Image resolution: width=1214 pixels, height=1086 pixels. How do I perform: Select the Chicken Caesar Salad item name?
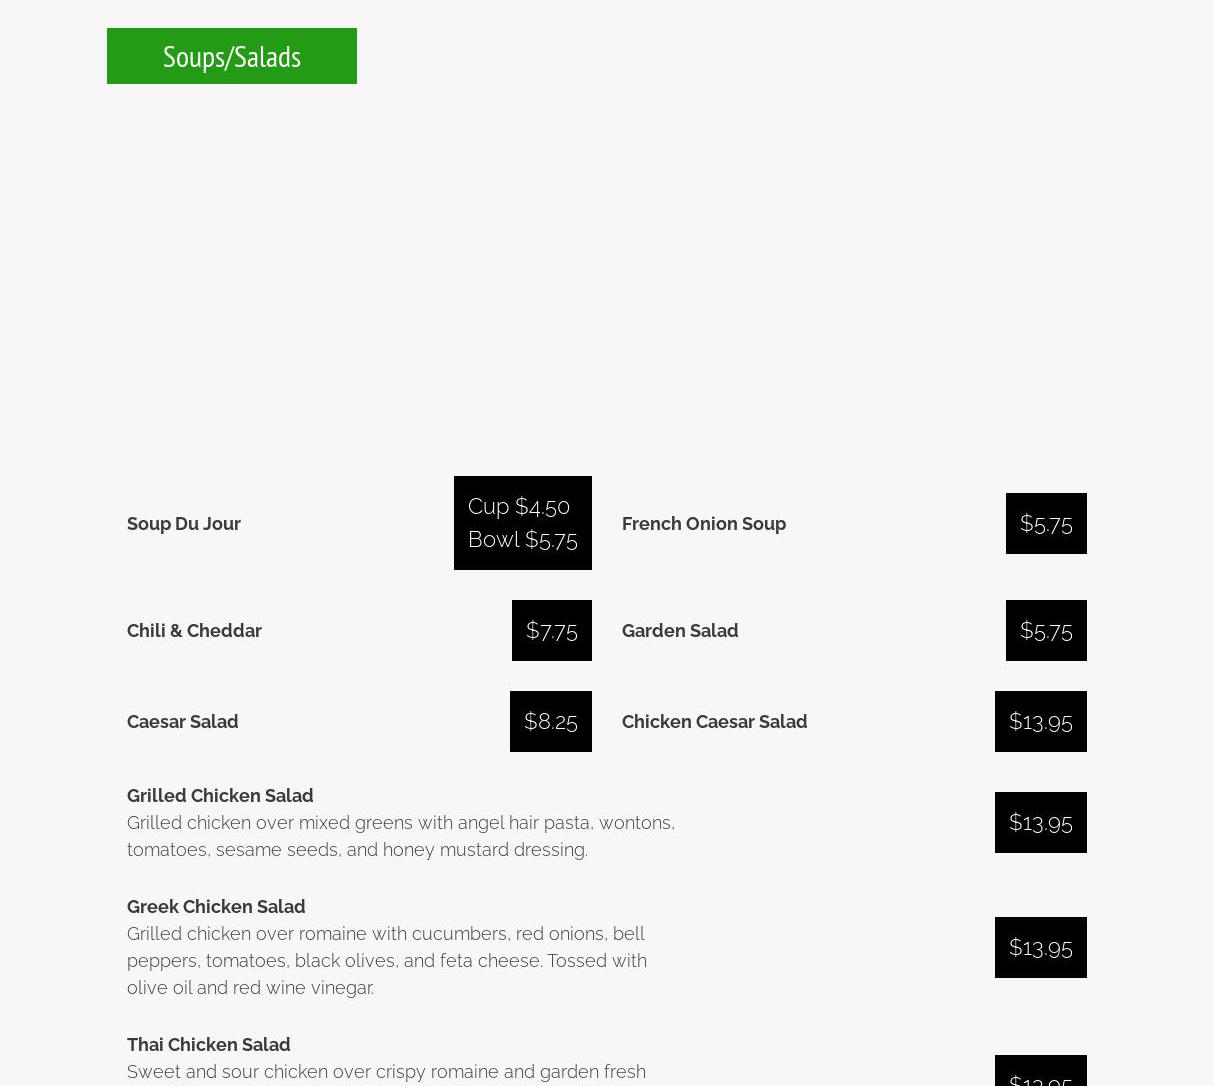coord(714,721)
